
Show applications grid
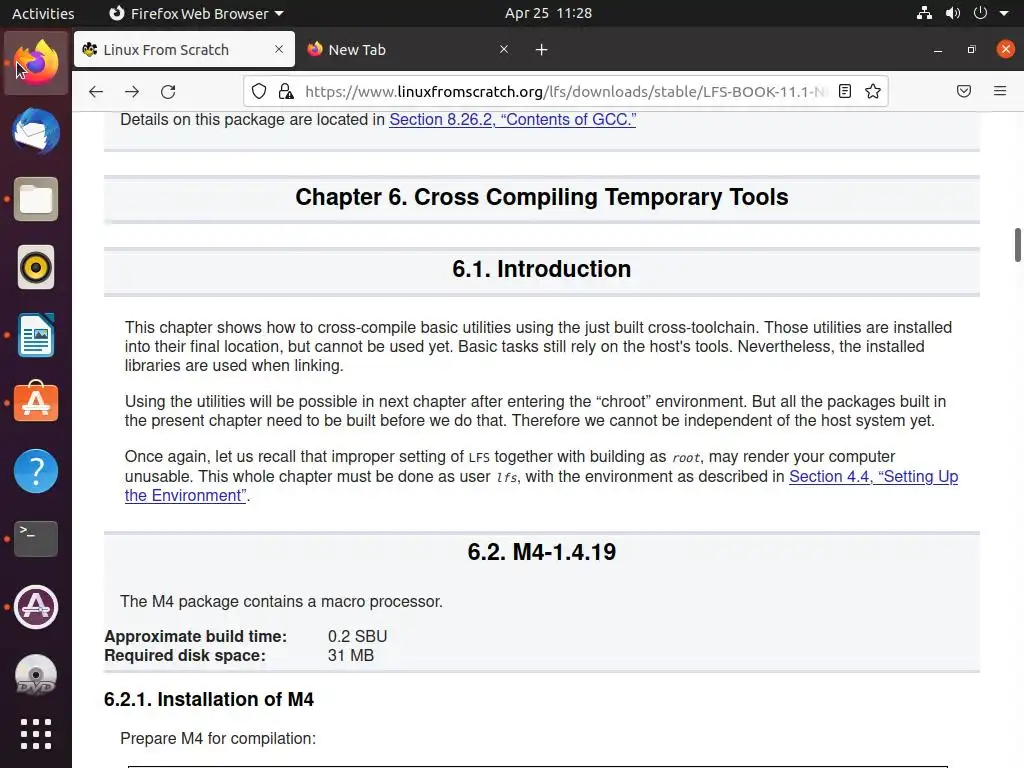pyautogui.click(x=36, y=734)
